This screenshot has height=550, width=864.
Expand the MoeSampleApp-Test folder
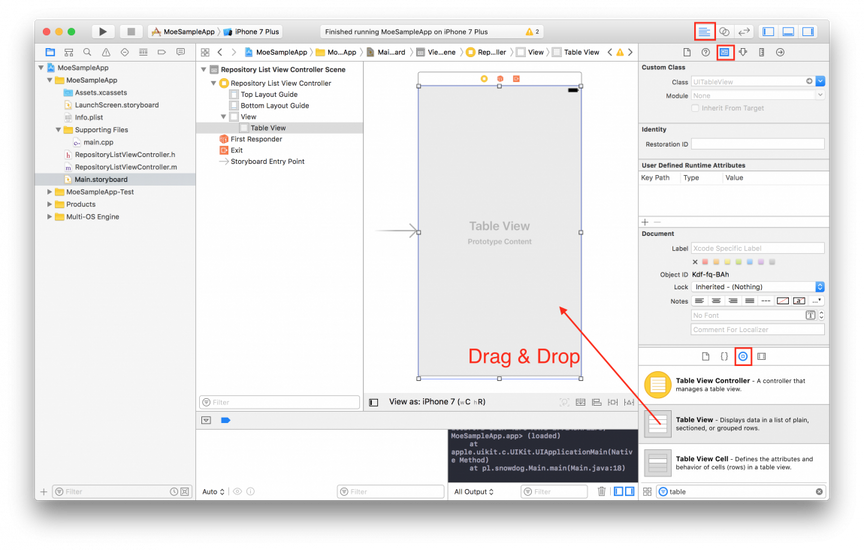click(x=50, y=192)
